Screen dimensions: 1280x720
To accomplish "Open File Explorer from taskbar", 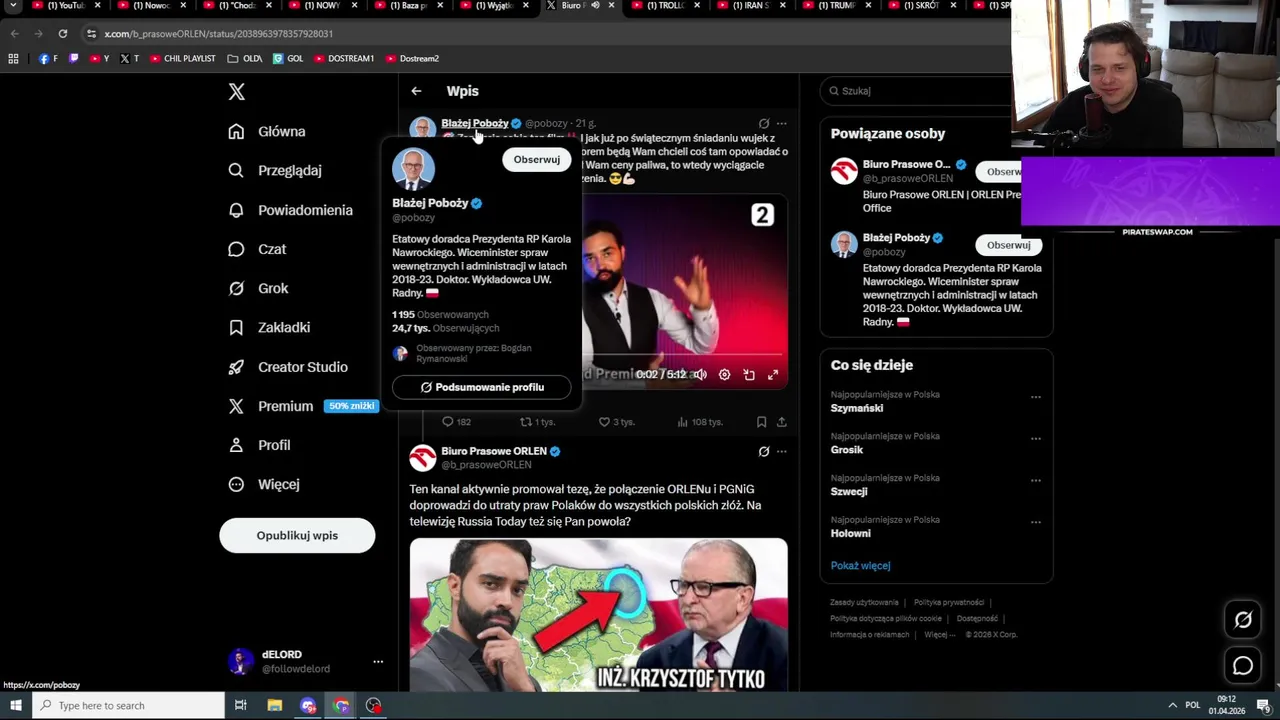I will (275, 705).
